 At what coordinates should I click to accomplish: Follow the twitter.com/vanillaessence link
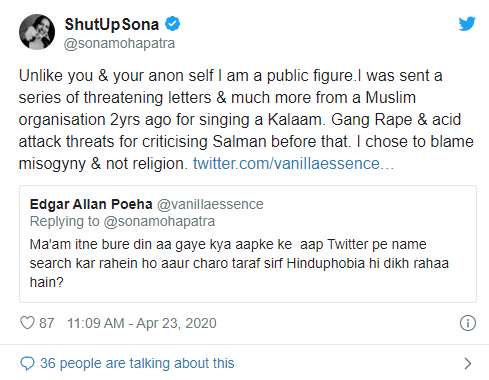(x=293, y=164)
